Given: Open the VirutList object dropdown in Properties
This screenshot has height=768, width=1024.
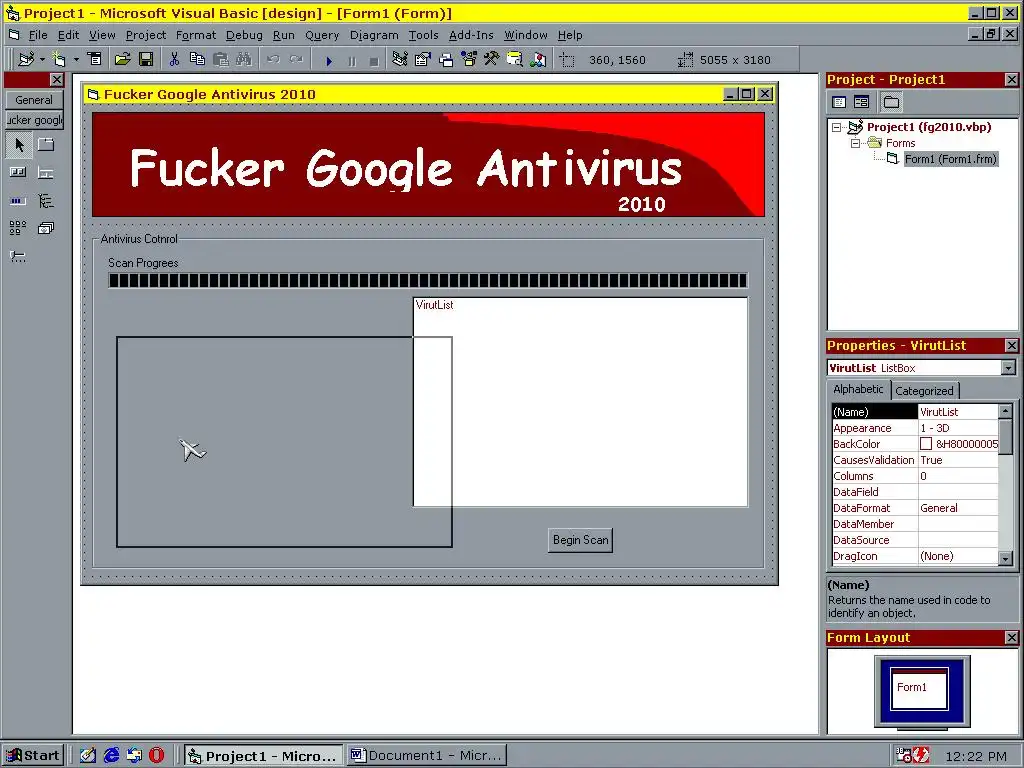Looking at the screenshot, I should coord(1008,368).
